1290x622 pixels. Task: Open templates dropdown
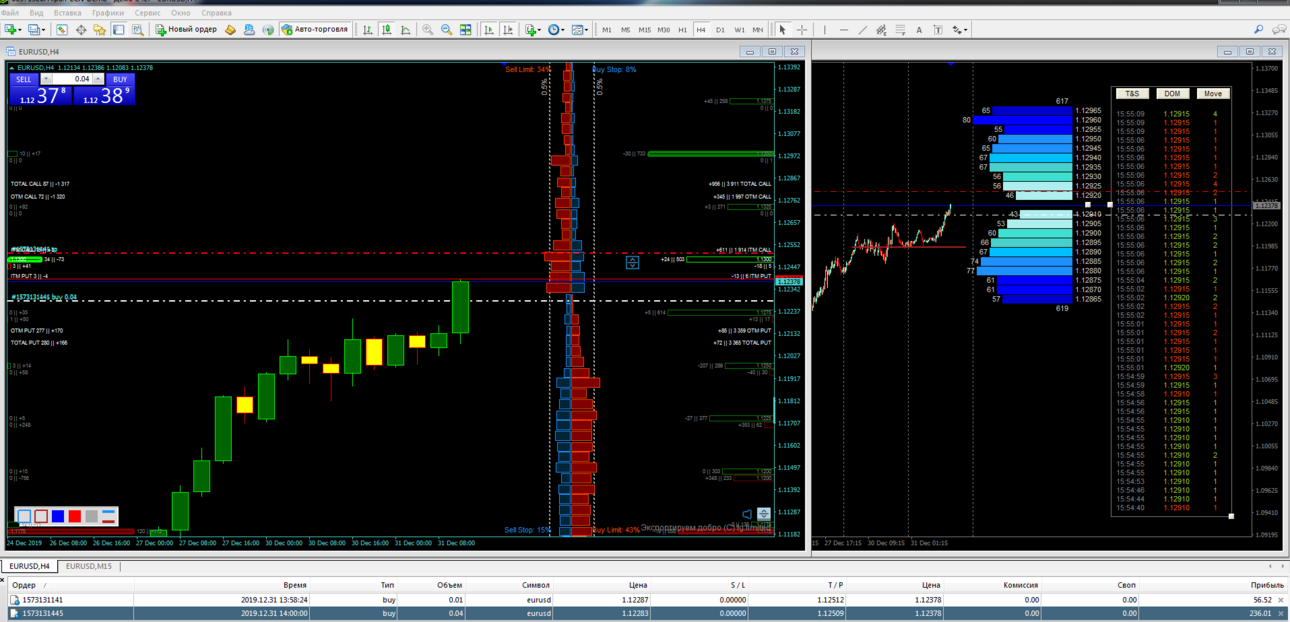pos(587,30)
